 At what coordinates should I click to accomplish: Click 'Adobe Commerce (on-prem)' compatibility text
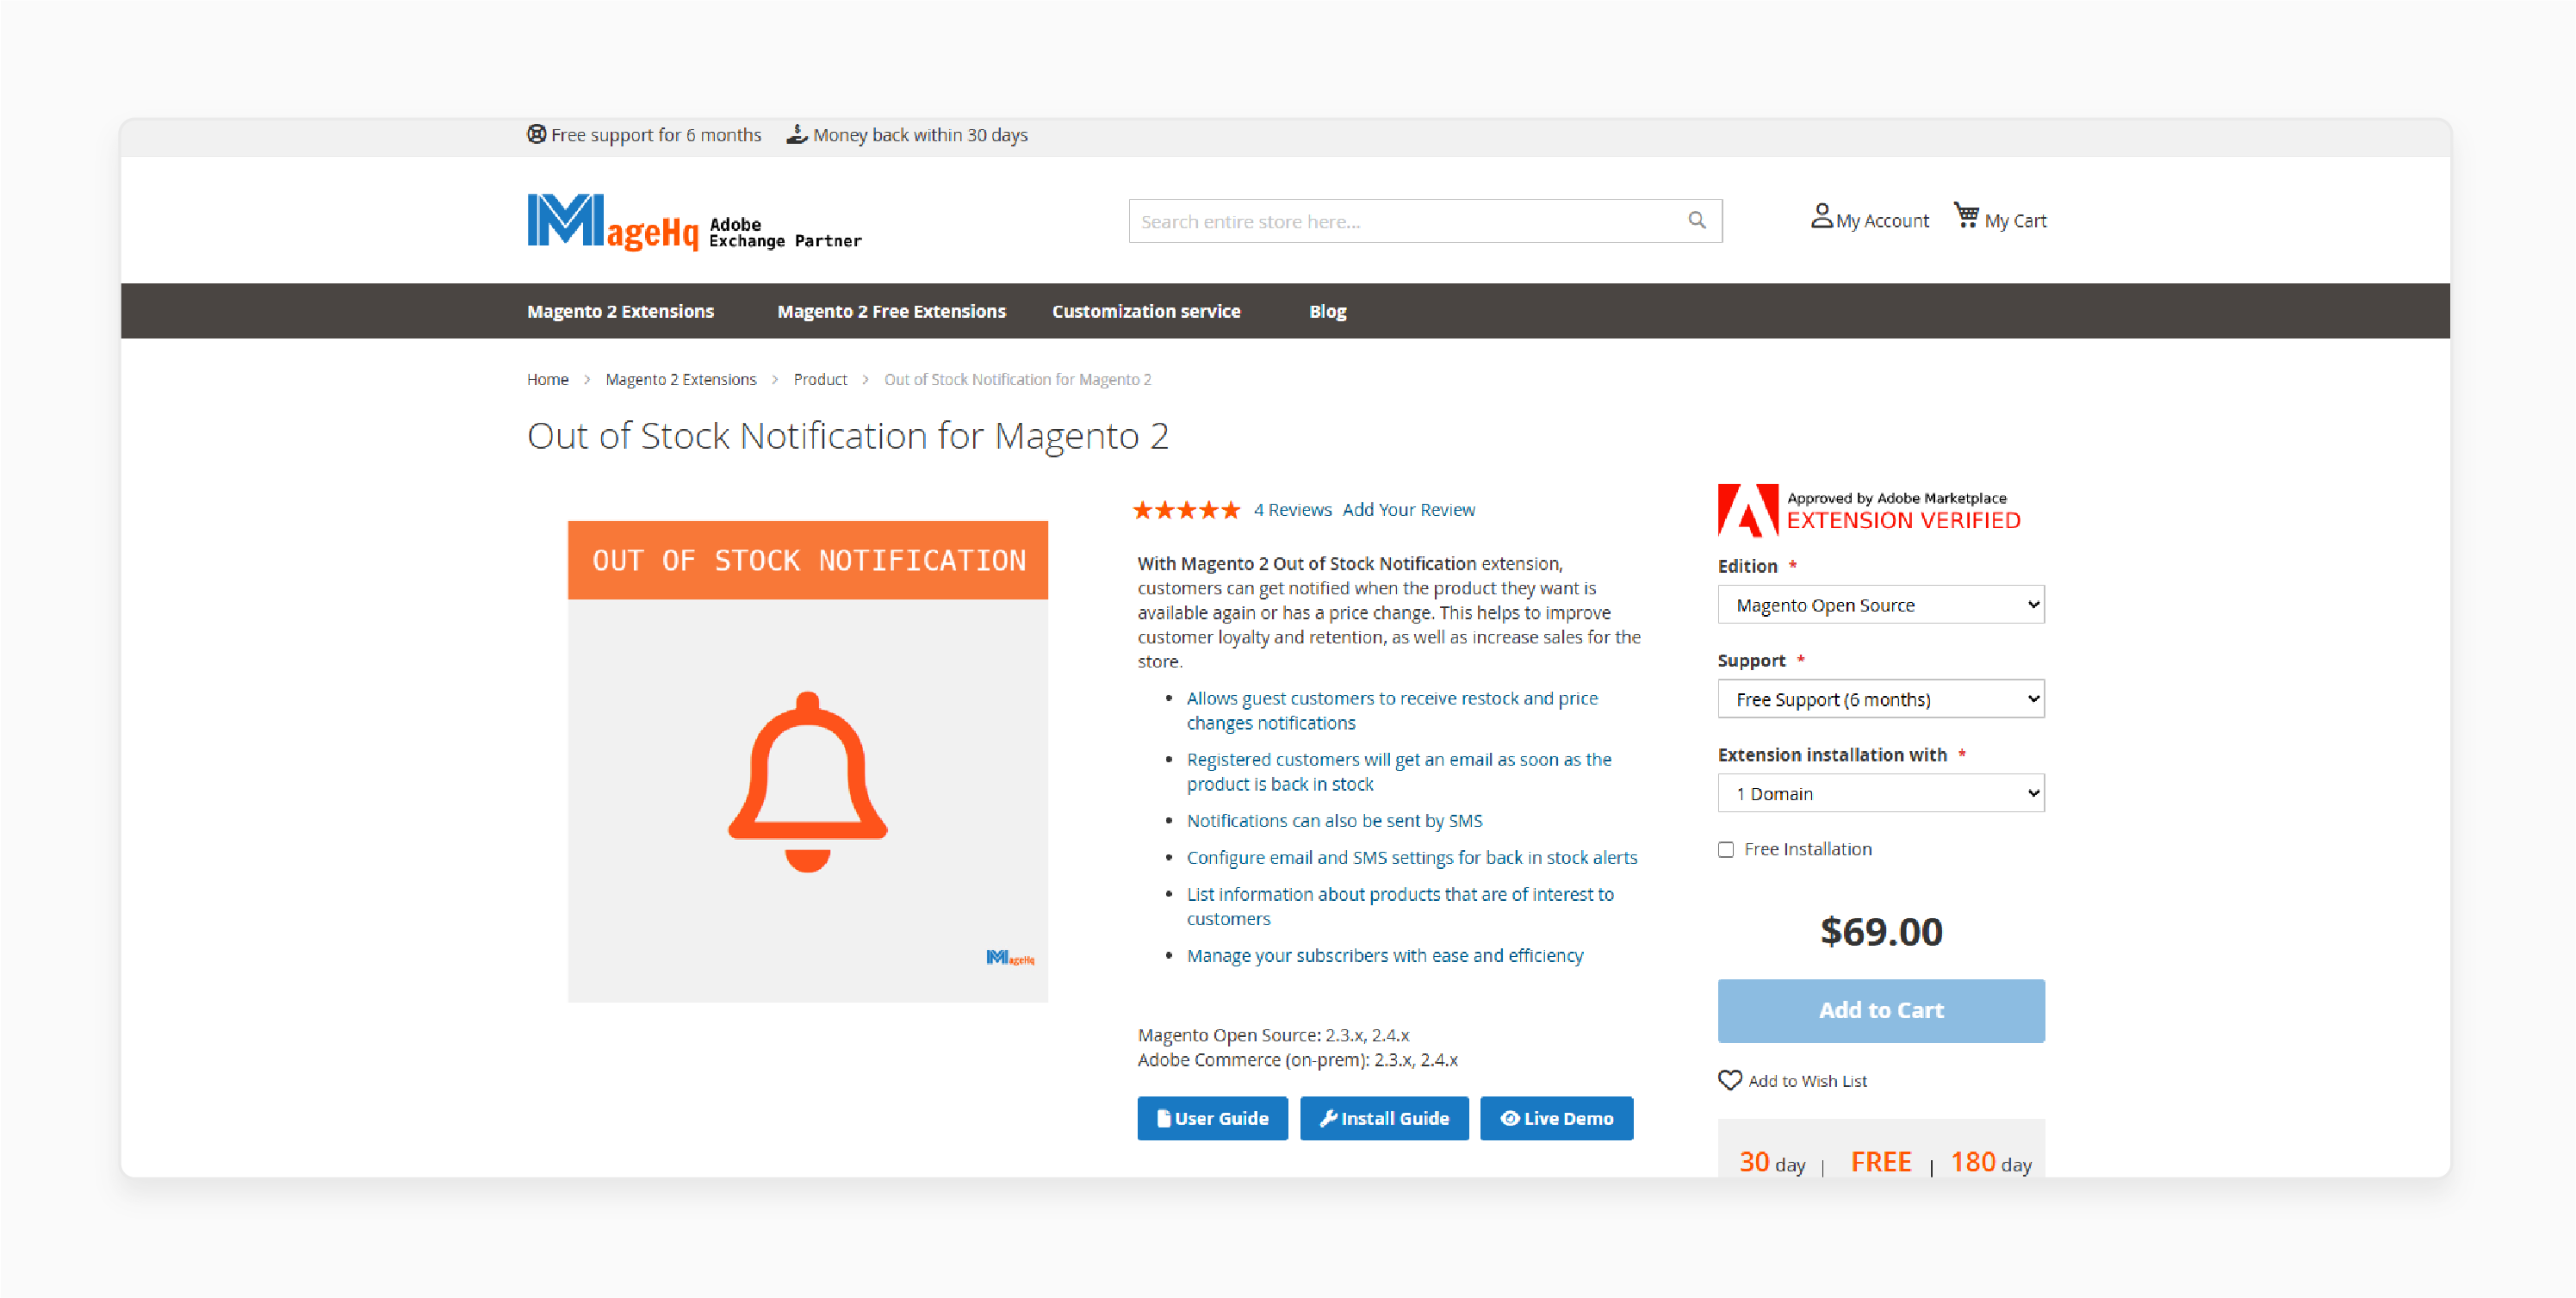[1297, 1060]
